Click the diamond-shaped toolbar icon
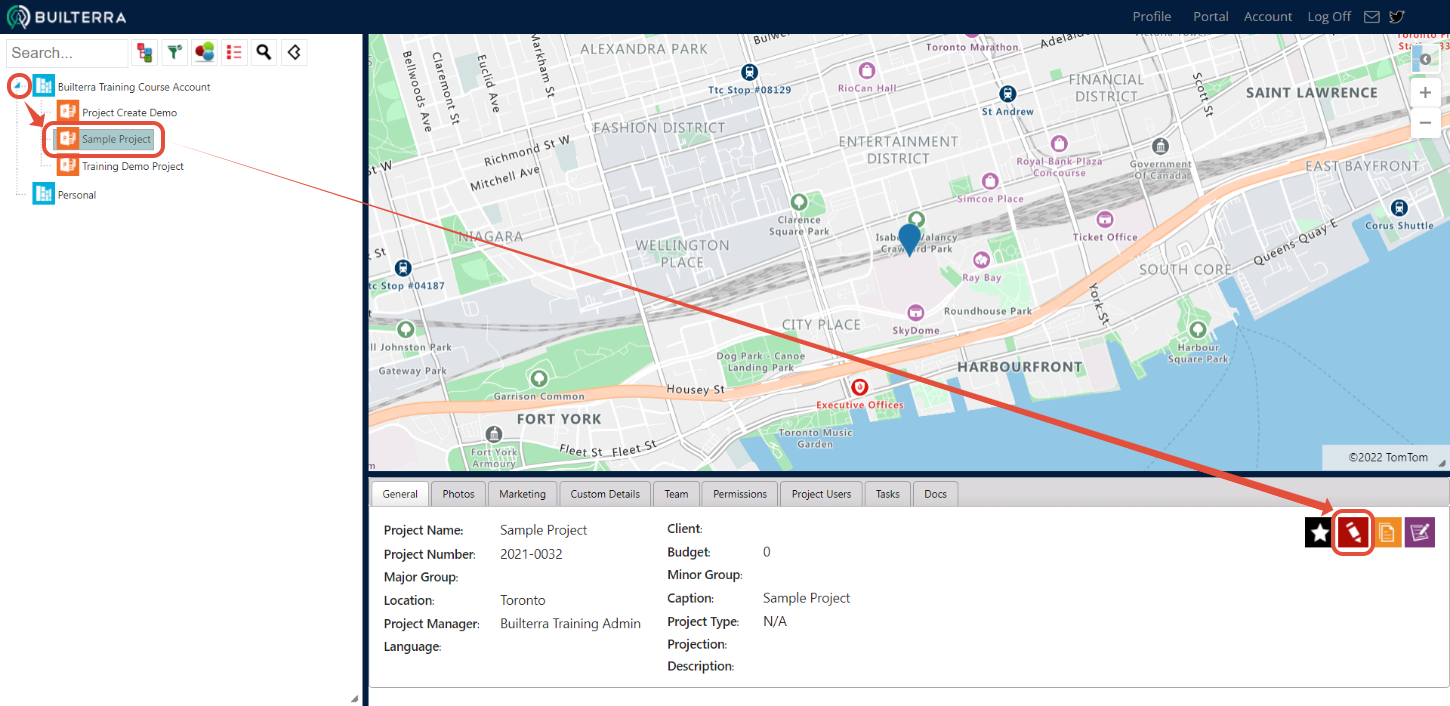This screenshot has width=1450, height=706. click(293, 52)
